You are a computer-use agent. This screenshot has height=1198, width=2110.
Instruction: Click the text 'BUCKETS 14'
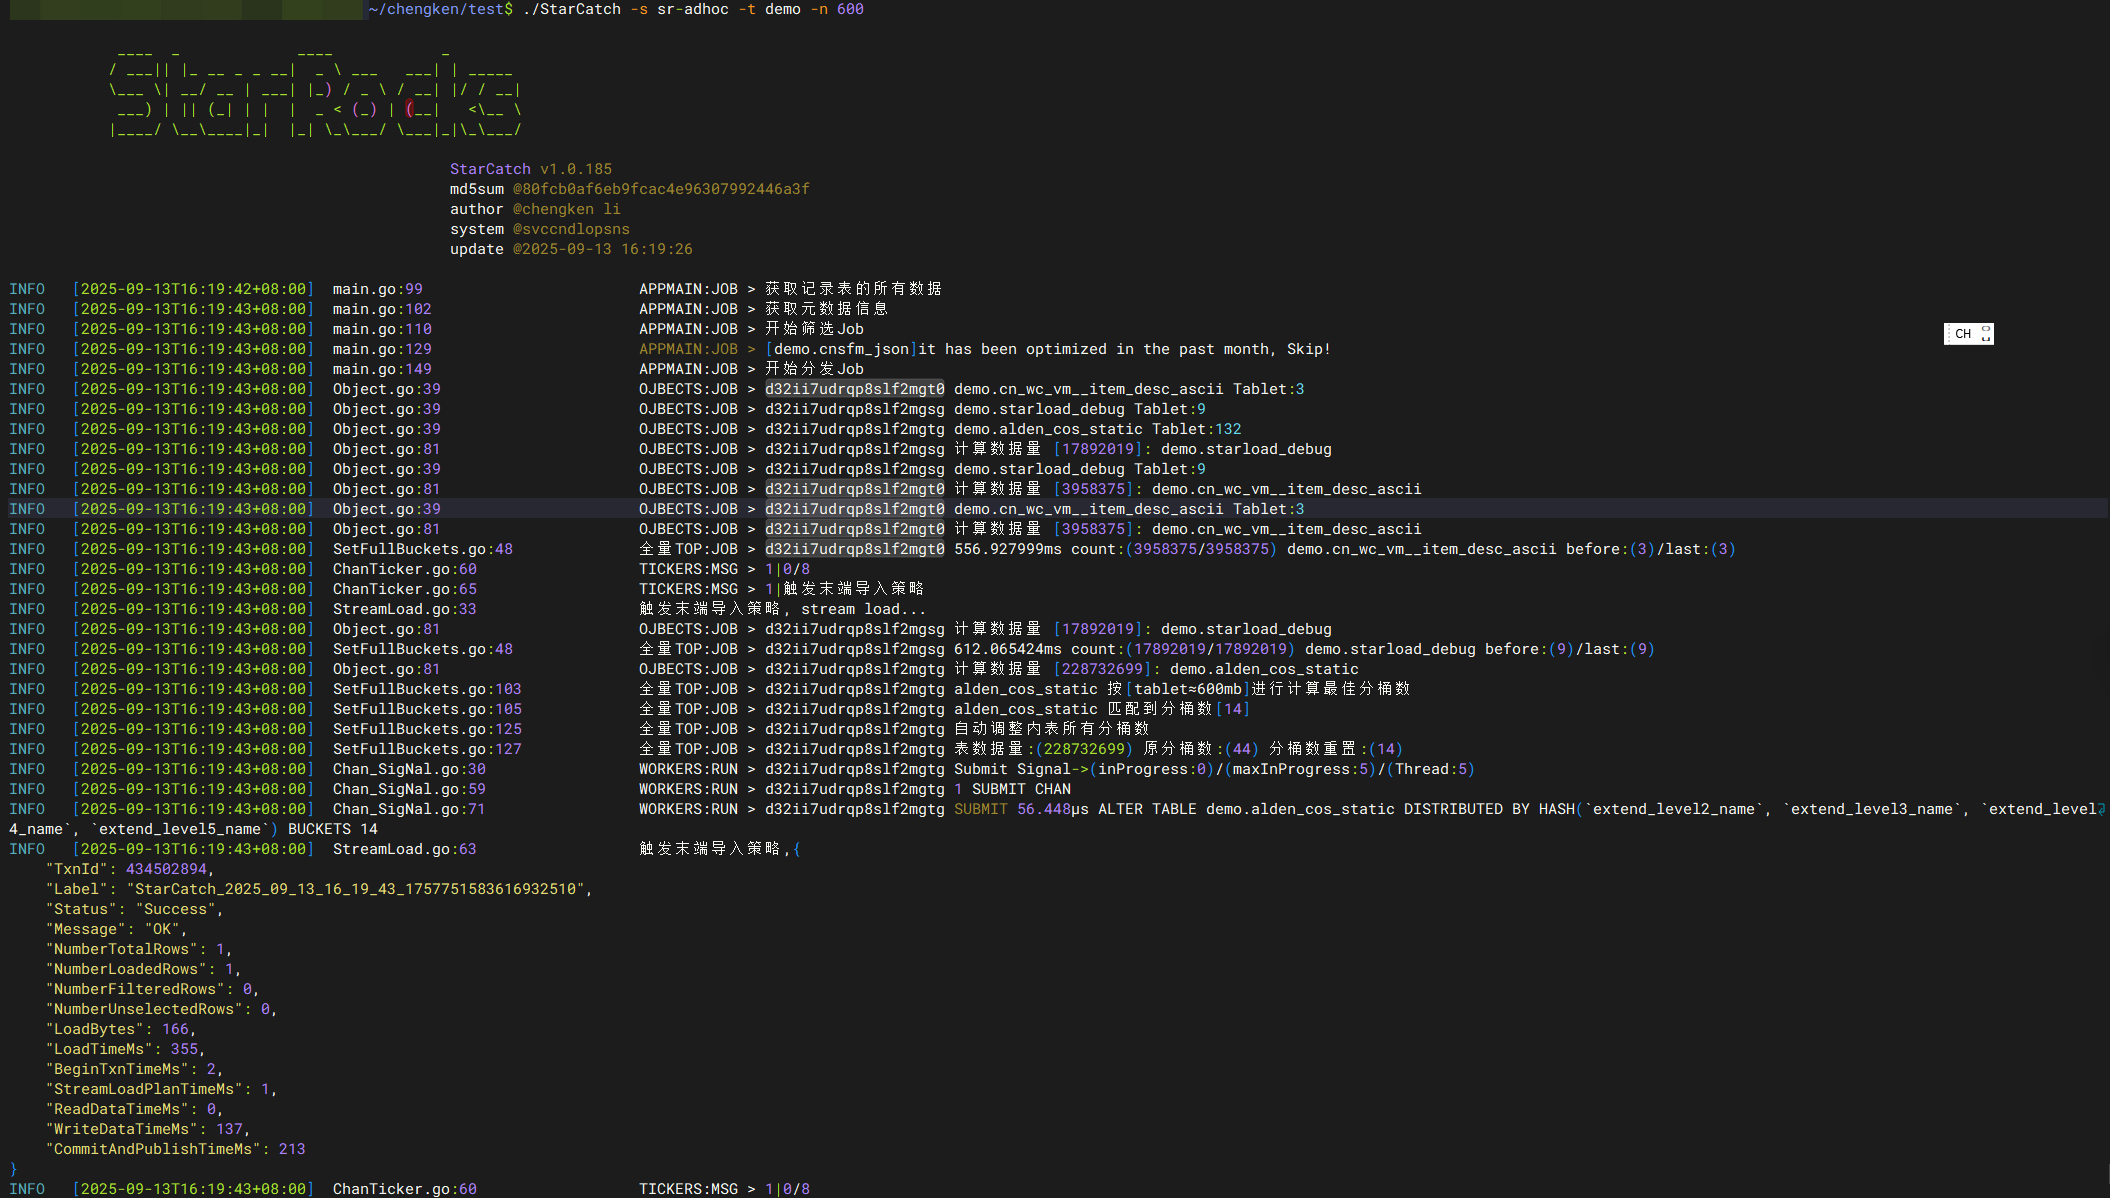point(333,829)
